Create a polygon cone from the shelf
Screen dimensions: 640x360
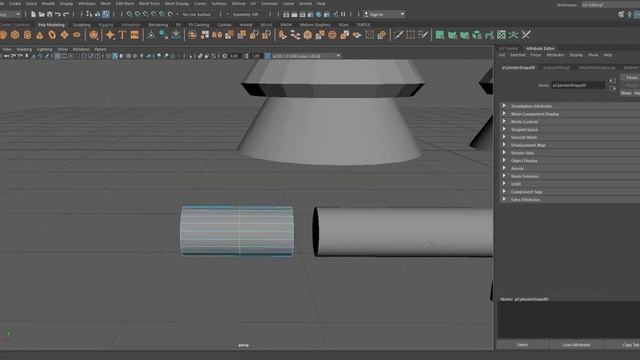[40, 35]
